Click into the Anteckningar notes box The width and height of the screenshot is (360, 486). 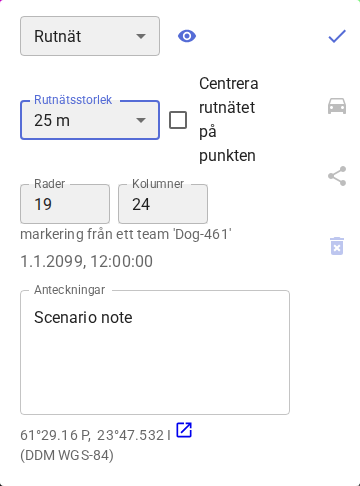155,352
